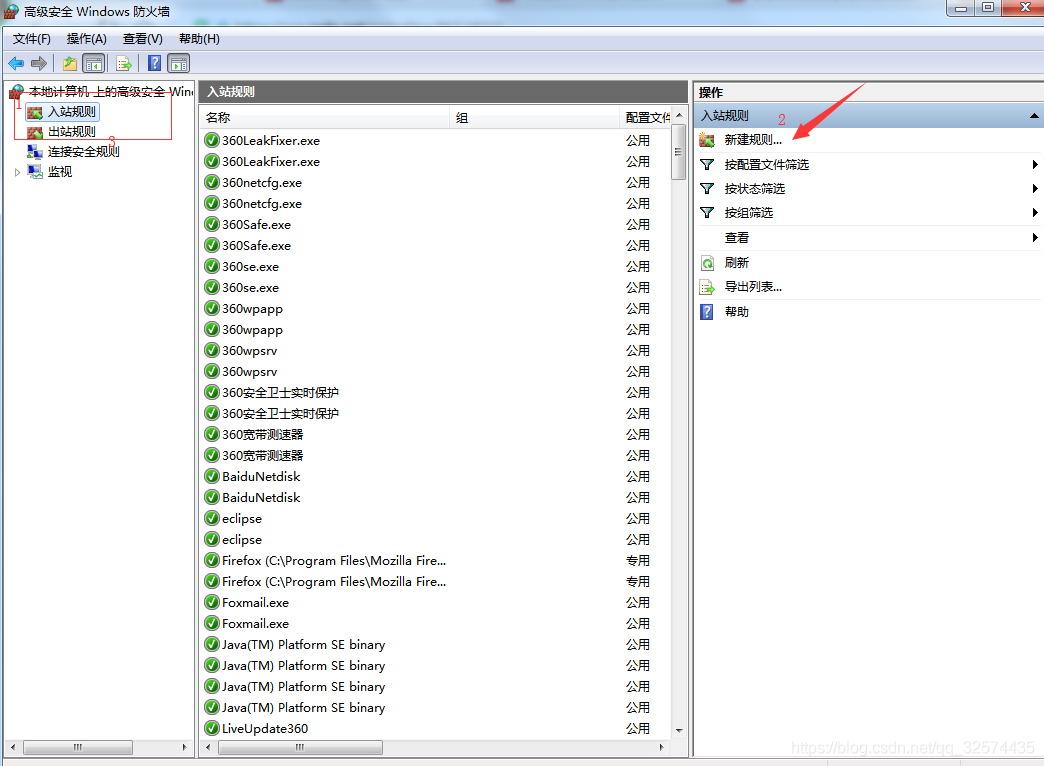This screenshot has height=766, width=1044.
Task: Expand the 按组筛选 submenu arrow
Action: point(1035,212)
